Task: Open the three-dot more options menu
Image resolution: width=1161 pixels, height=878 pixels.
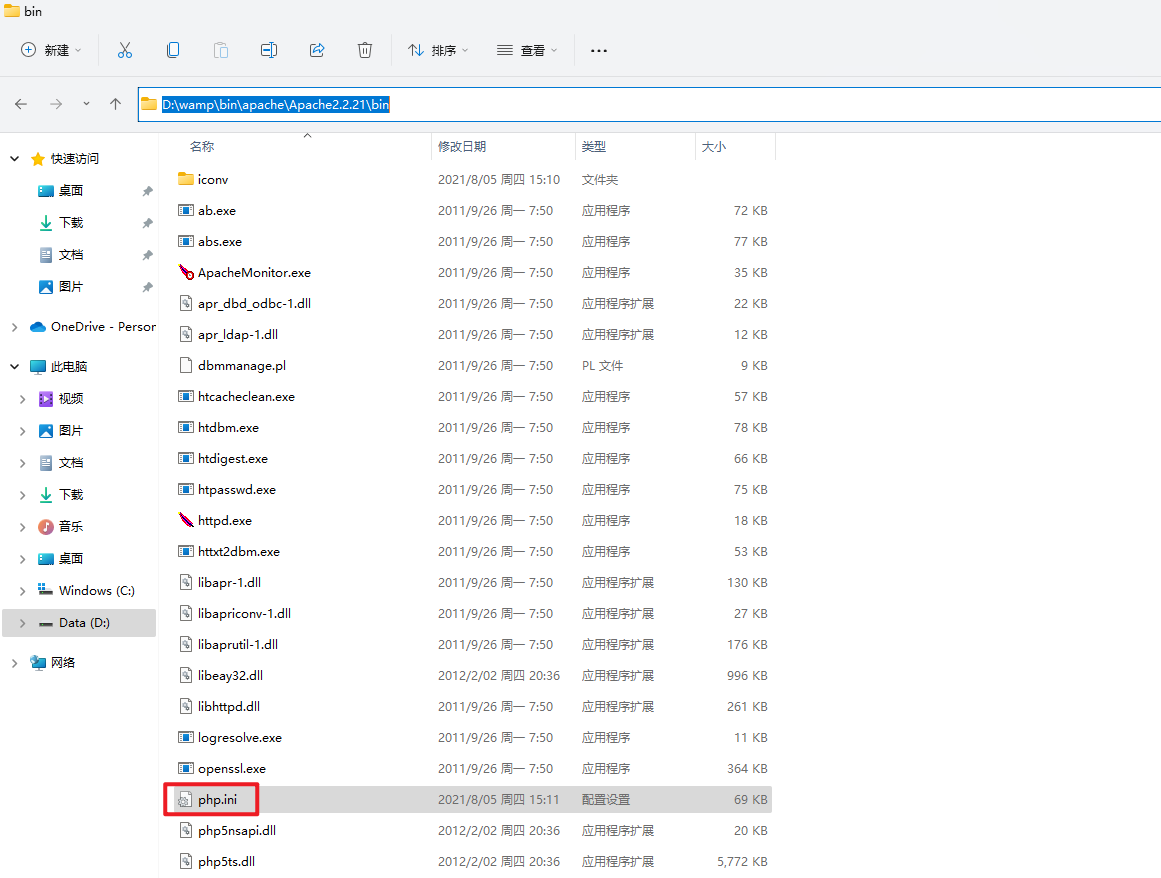Action: [598, 50]
